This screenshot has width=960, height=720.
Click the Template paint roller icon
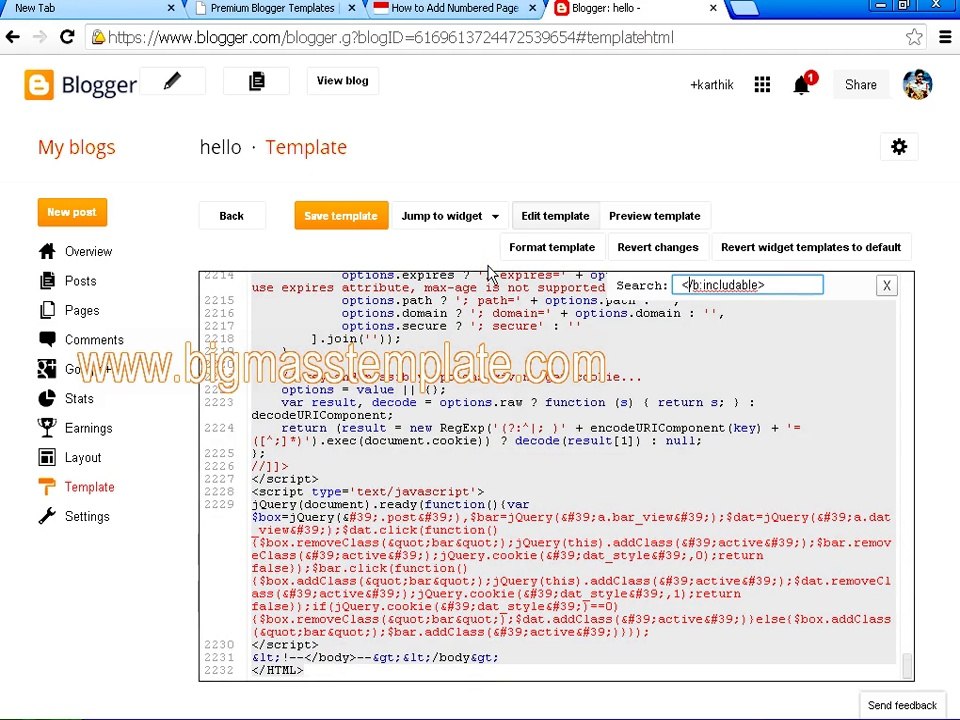[47, 487]
